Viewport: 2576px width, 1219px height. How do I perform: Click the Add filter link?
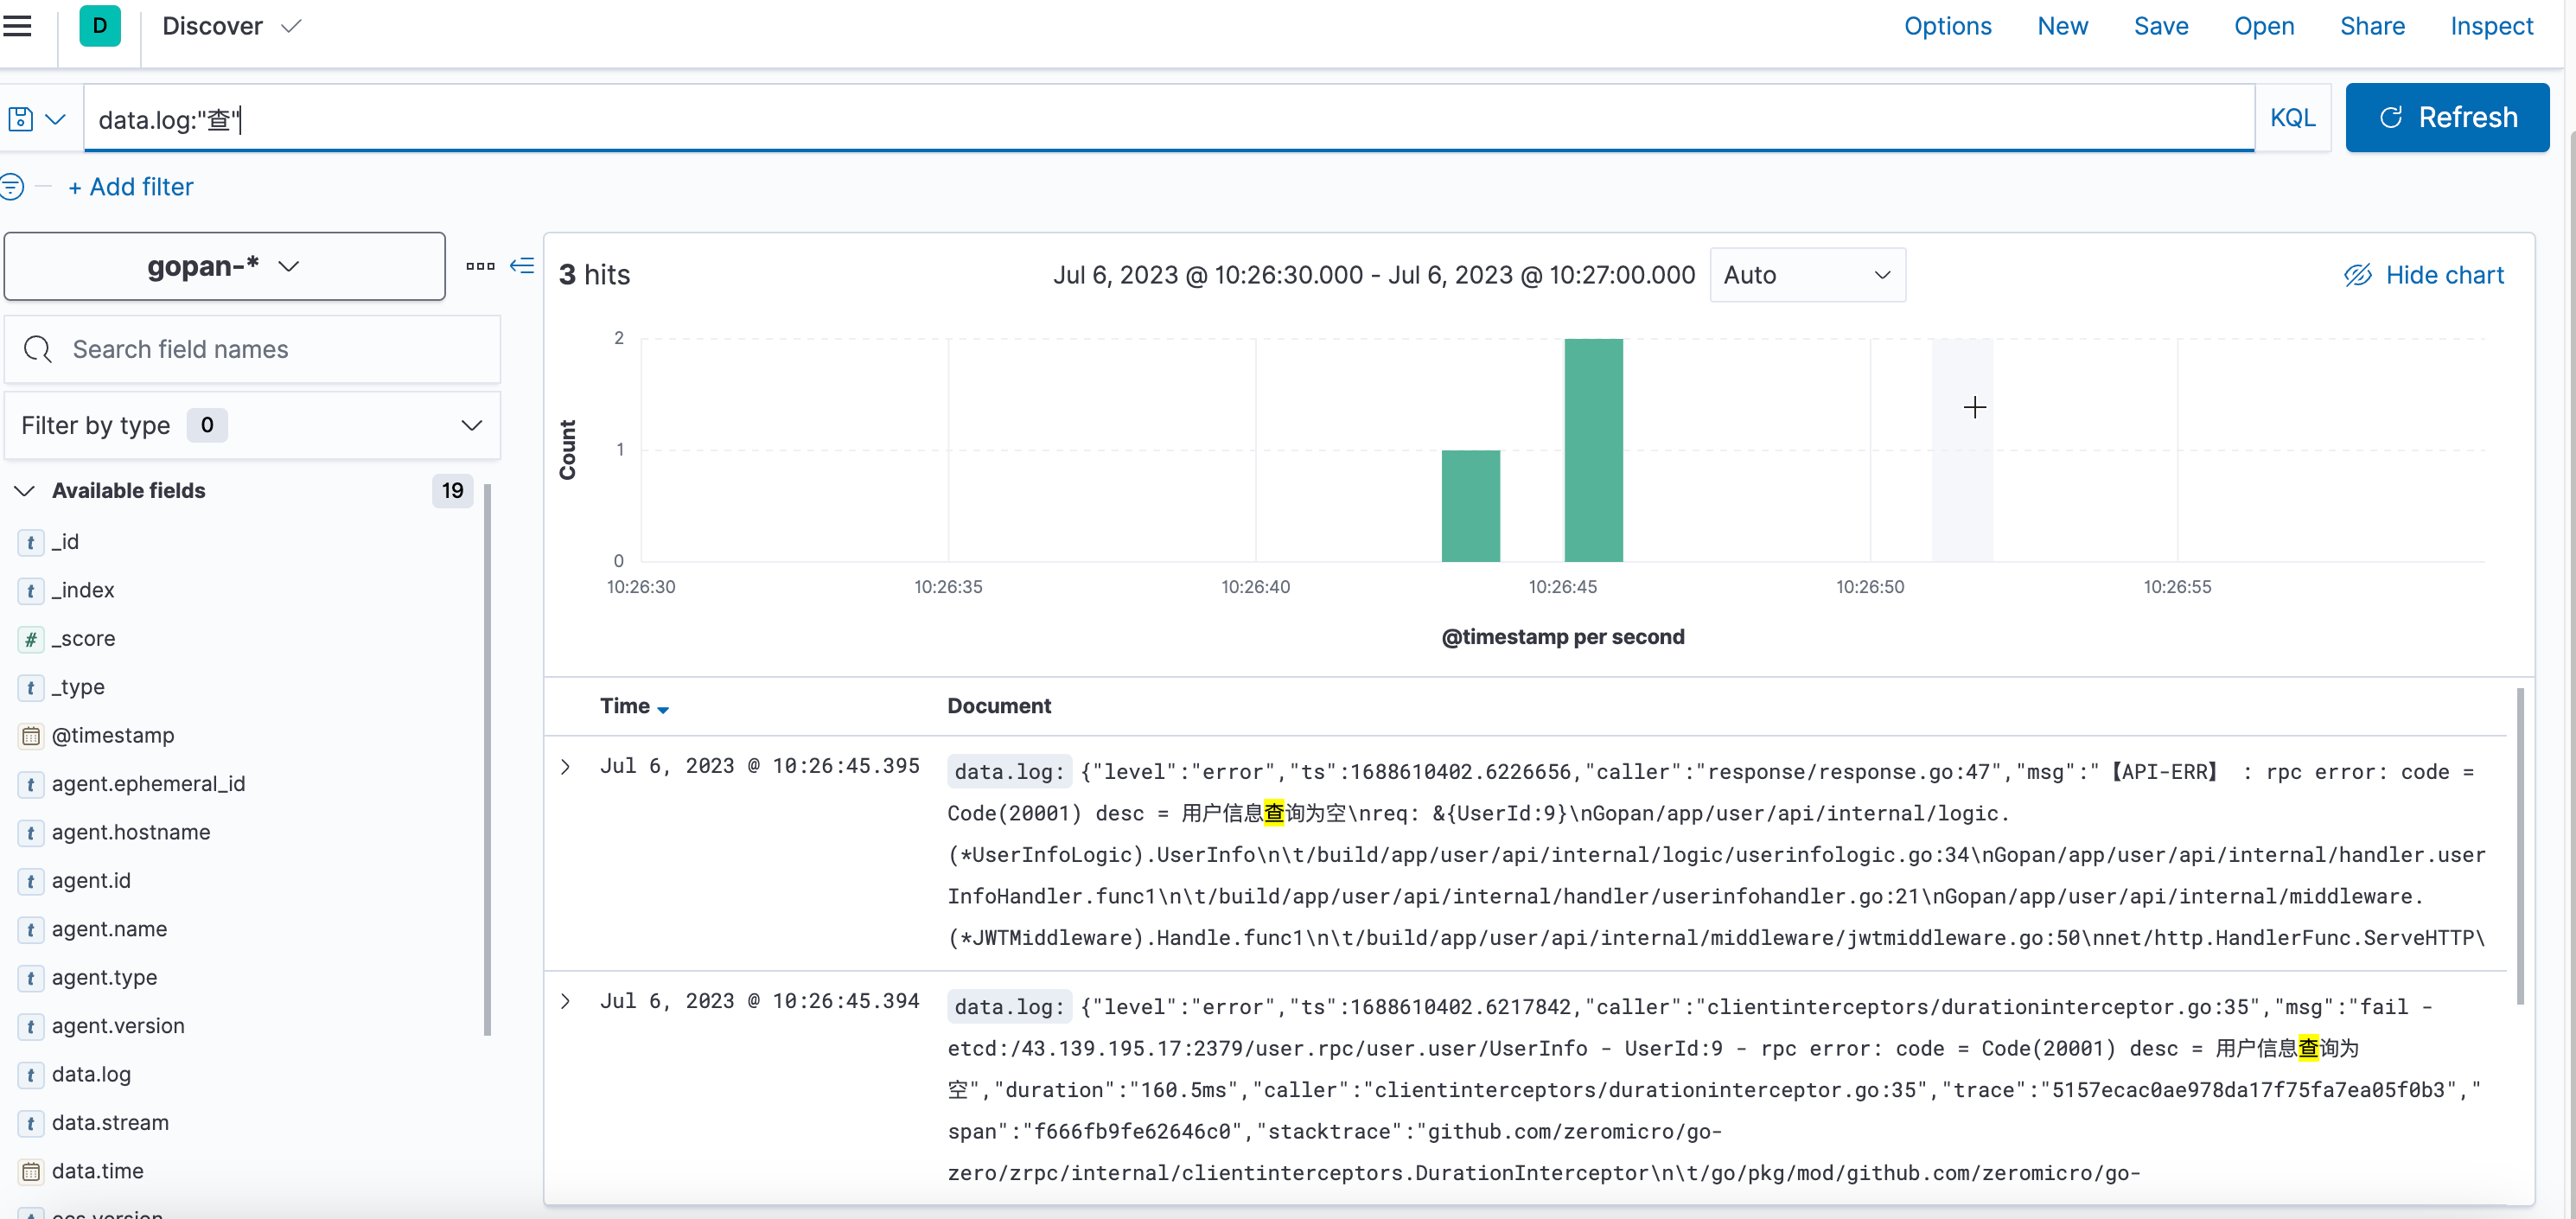[131, 187]
